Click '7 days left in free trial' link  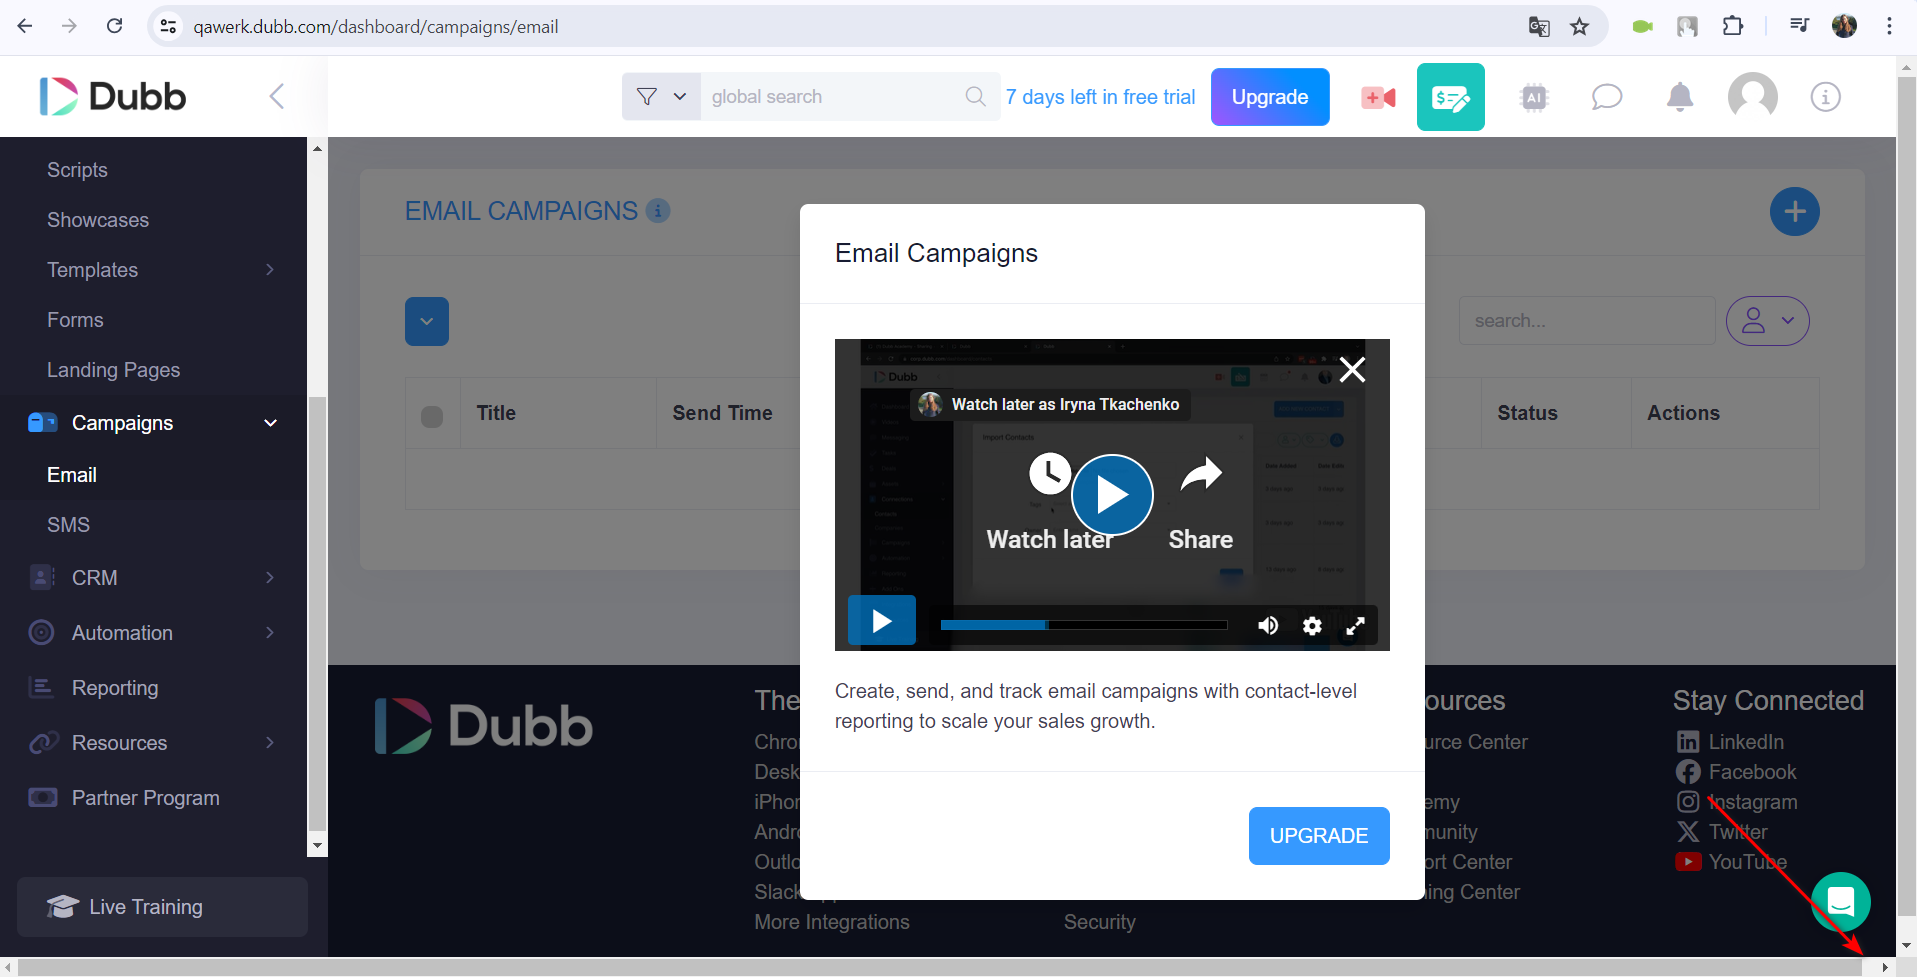coord(1100,97)
